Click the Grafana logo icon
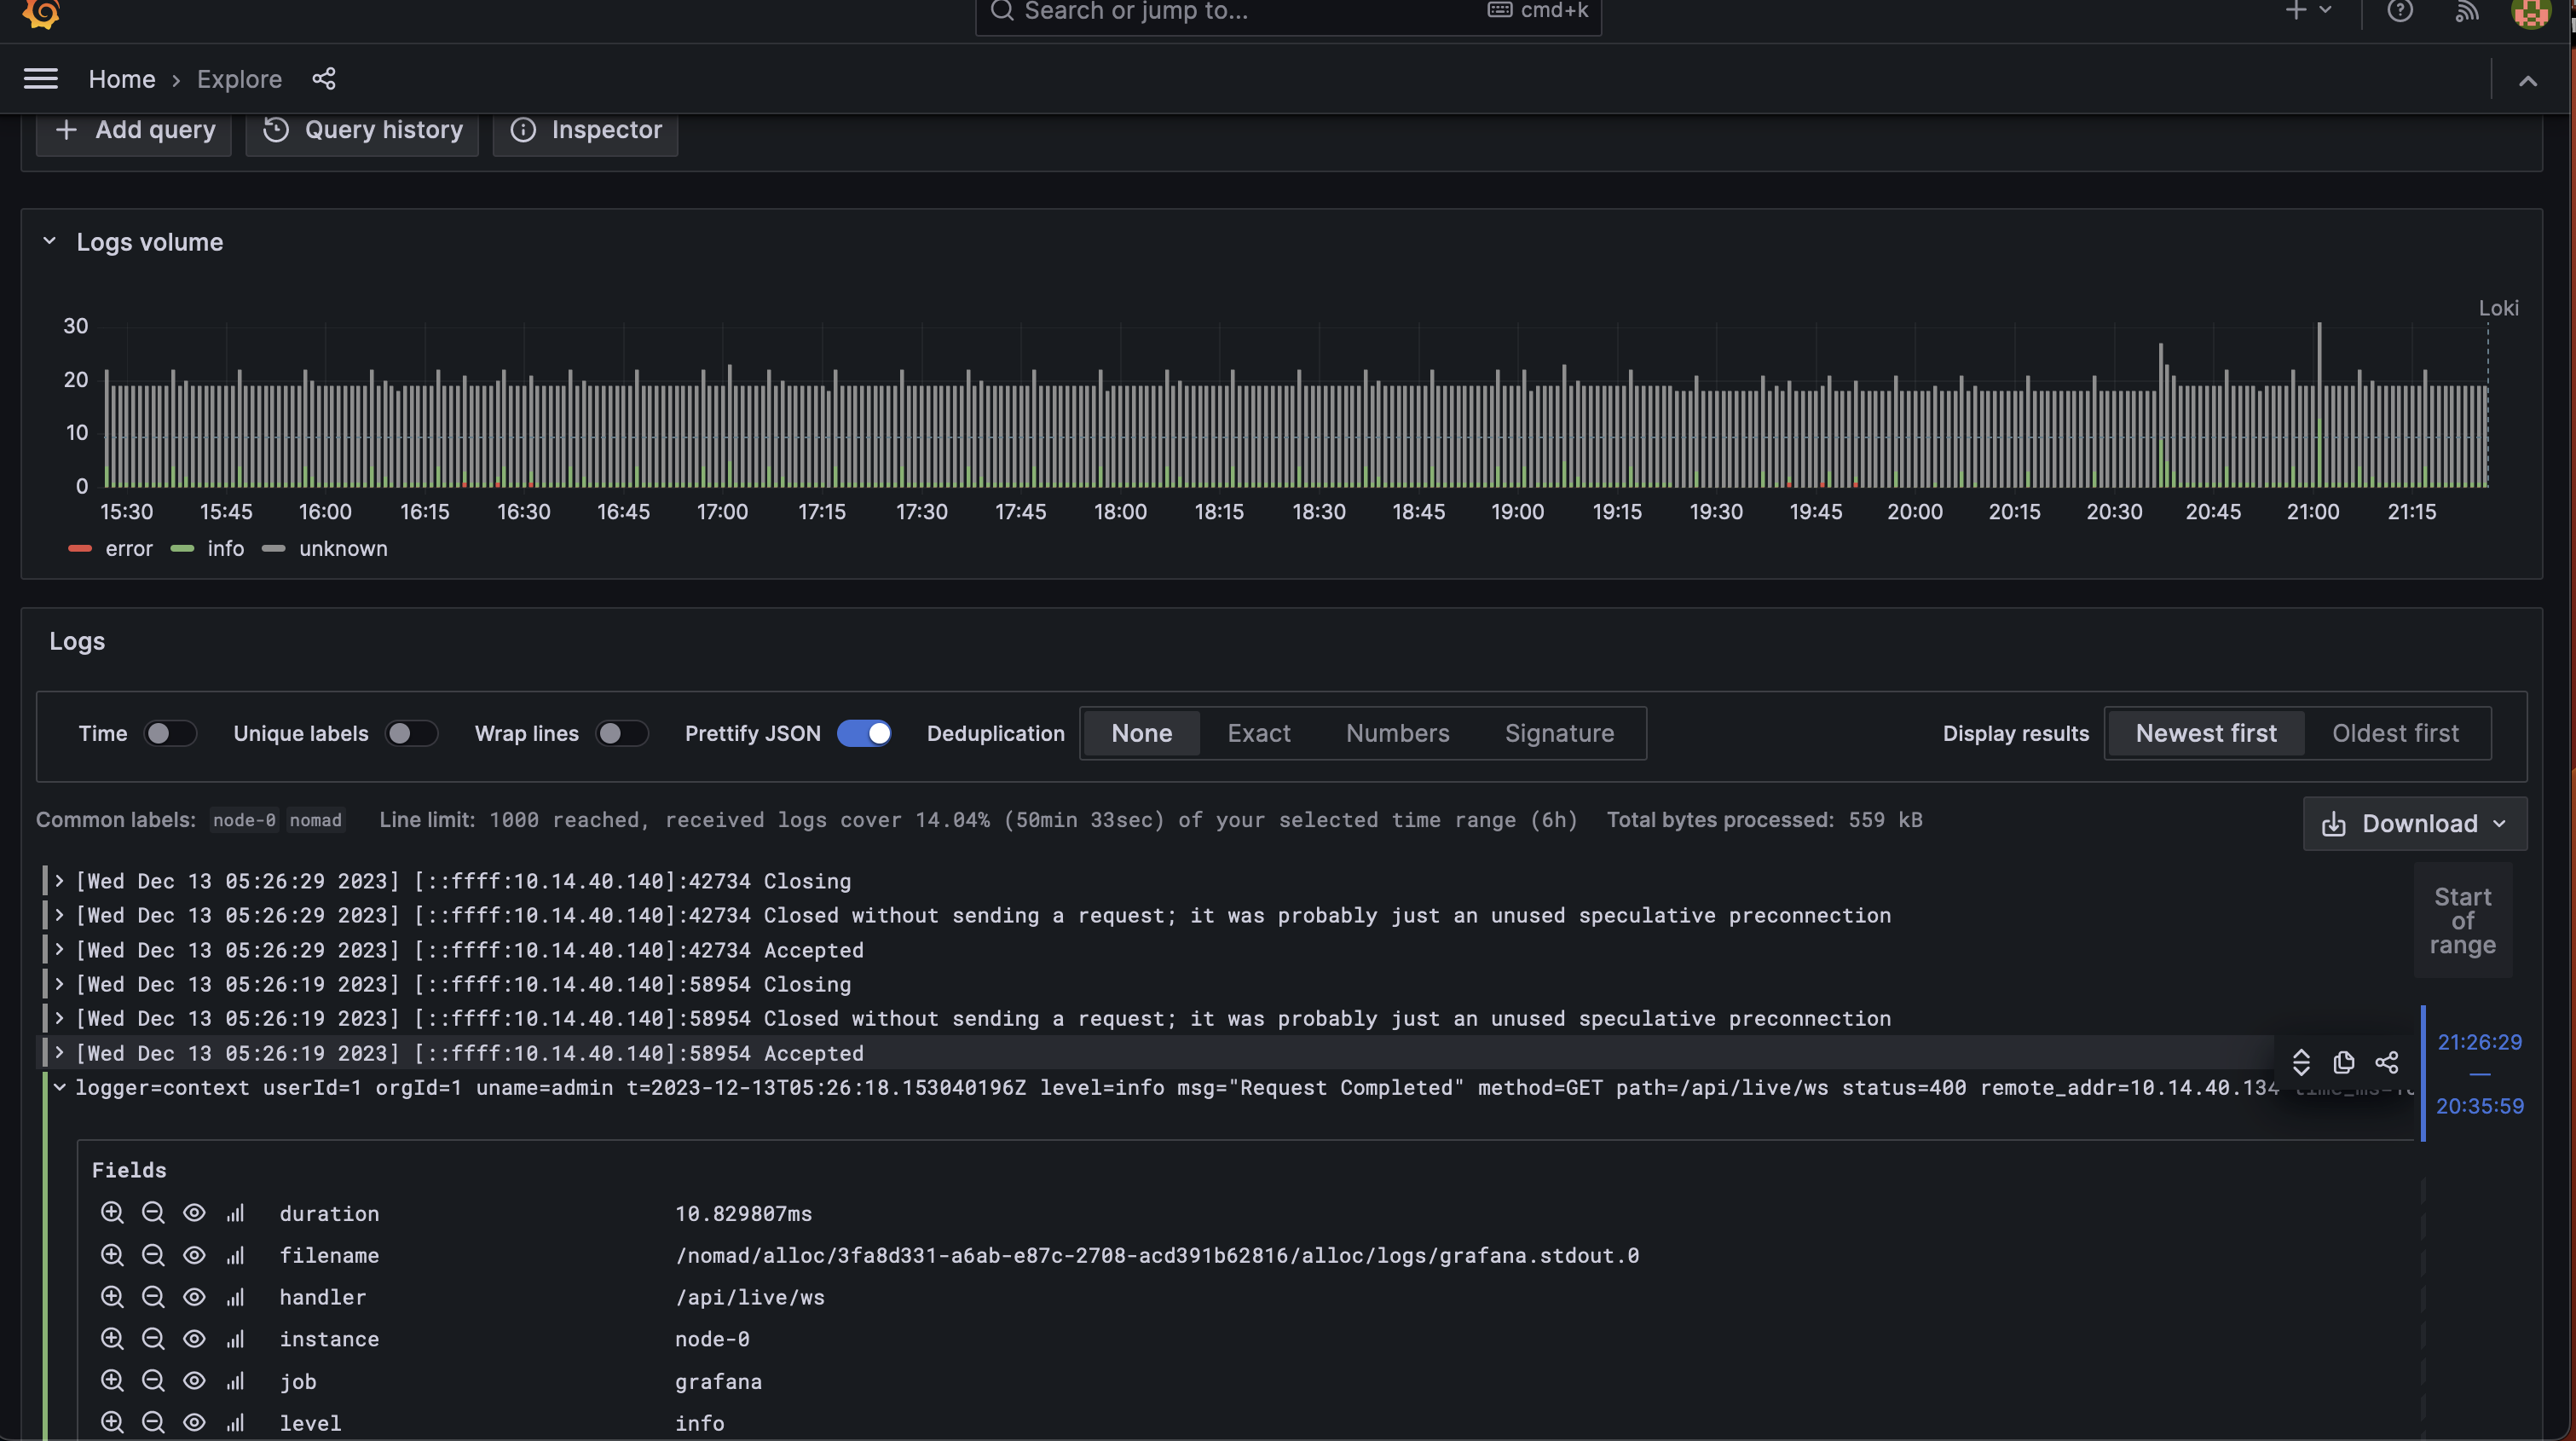Viewport: 2576px width, 1441px height. (x=41, y=13)
